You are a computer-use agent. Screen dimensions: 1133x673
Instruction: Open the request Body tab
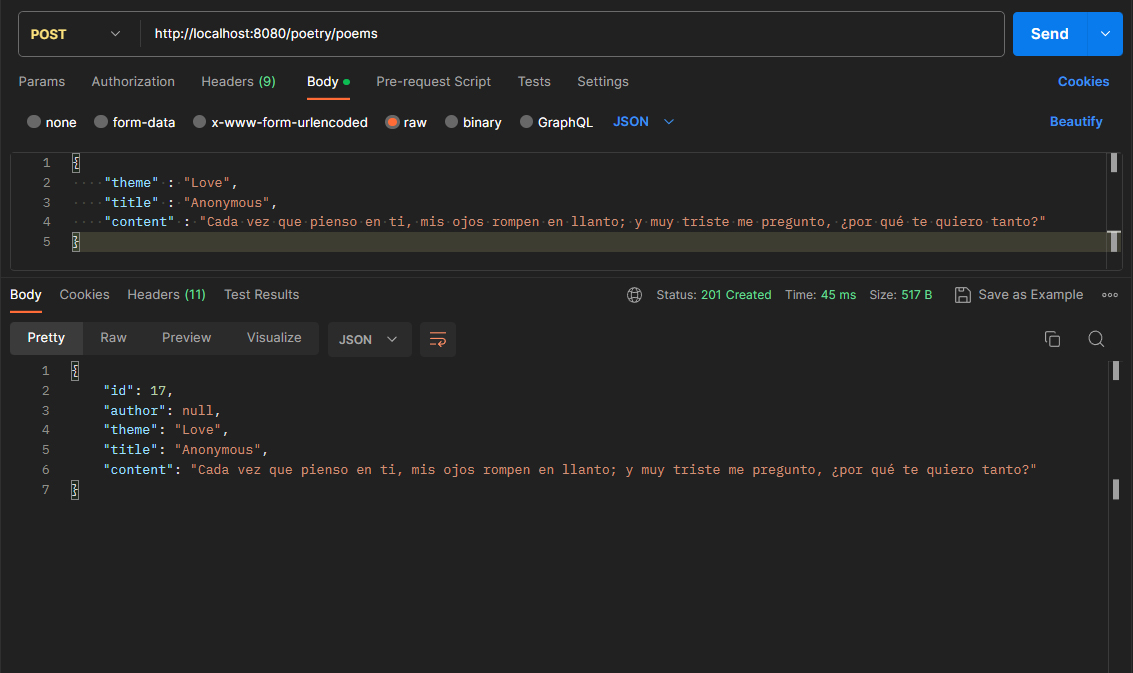[x=328, y=82]
